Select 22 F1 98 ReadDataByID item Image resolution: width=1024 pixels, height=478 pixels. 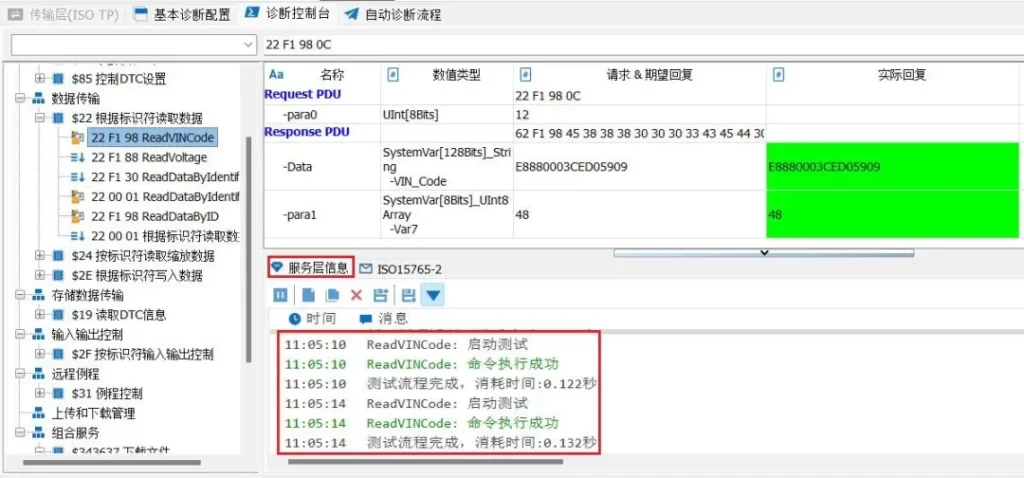coord(154,216)
